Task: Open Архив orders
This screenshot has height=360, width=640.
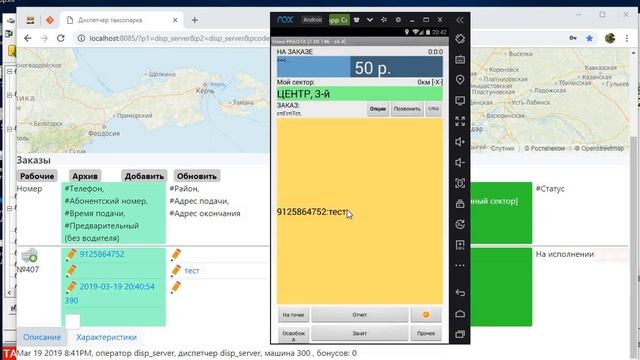Action: point(85,176)
